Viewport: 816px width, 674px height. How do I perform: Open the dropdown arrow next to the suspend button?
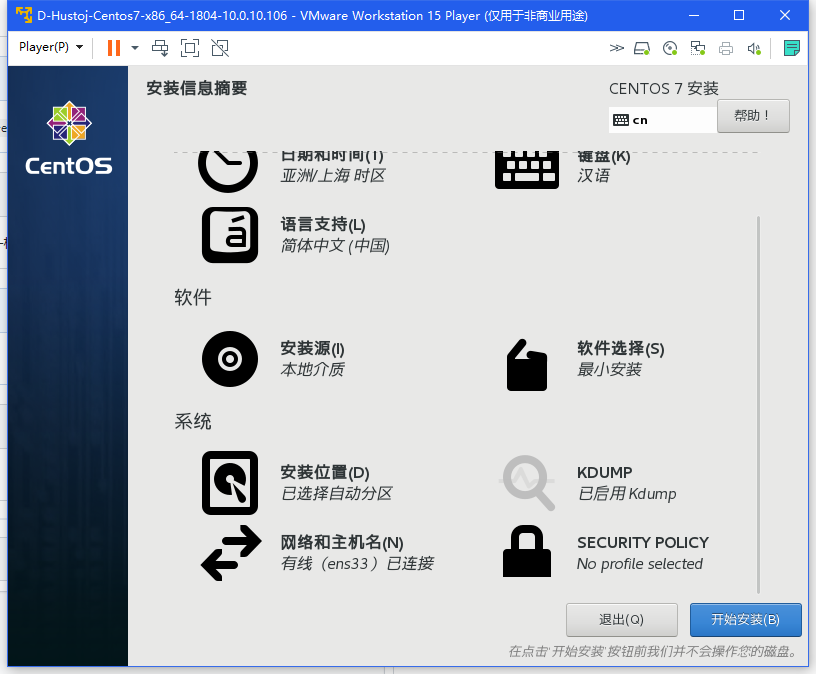coord(134,47)
